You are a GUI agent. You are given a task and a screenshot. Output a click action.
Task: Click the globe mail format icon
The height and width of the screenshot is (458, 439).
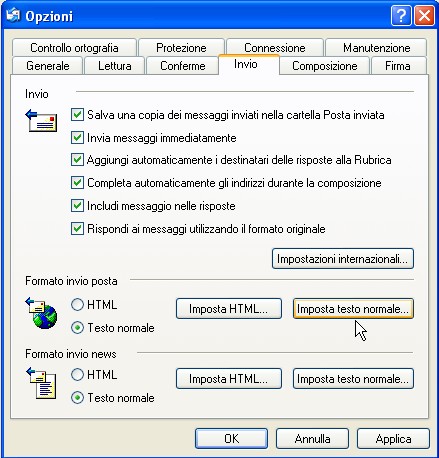point(41,313)
